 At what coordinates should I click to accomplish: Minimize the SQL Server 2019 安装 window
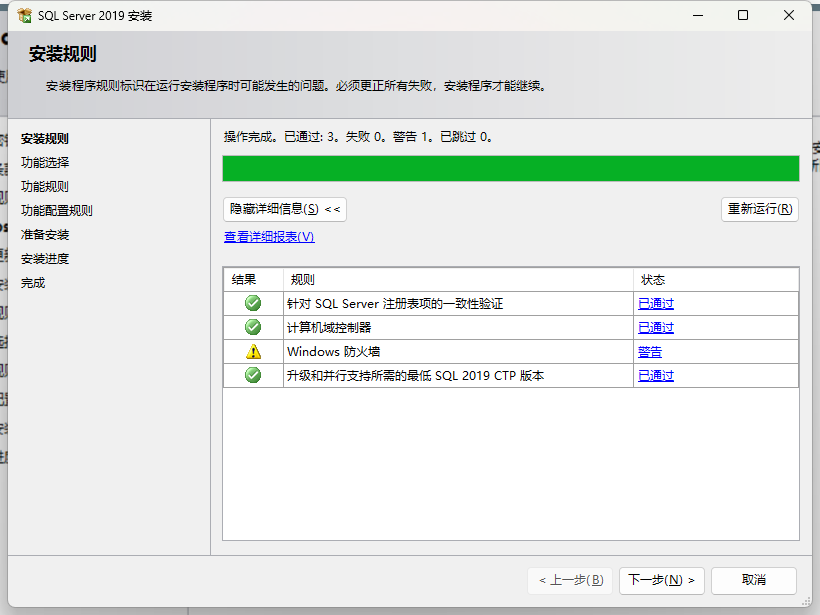click(698, 15)
